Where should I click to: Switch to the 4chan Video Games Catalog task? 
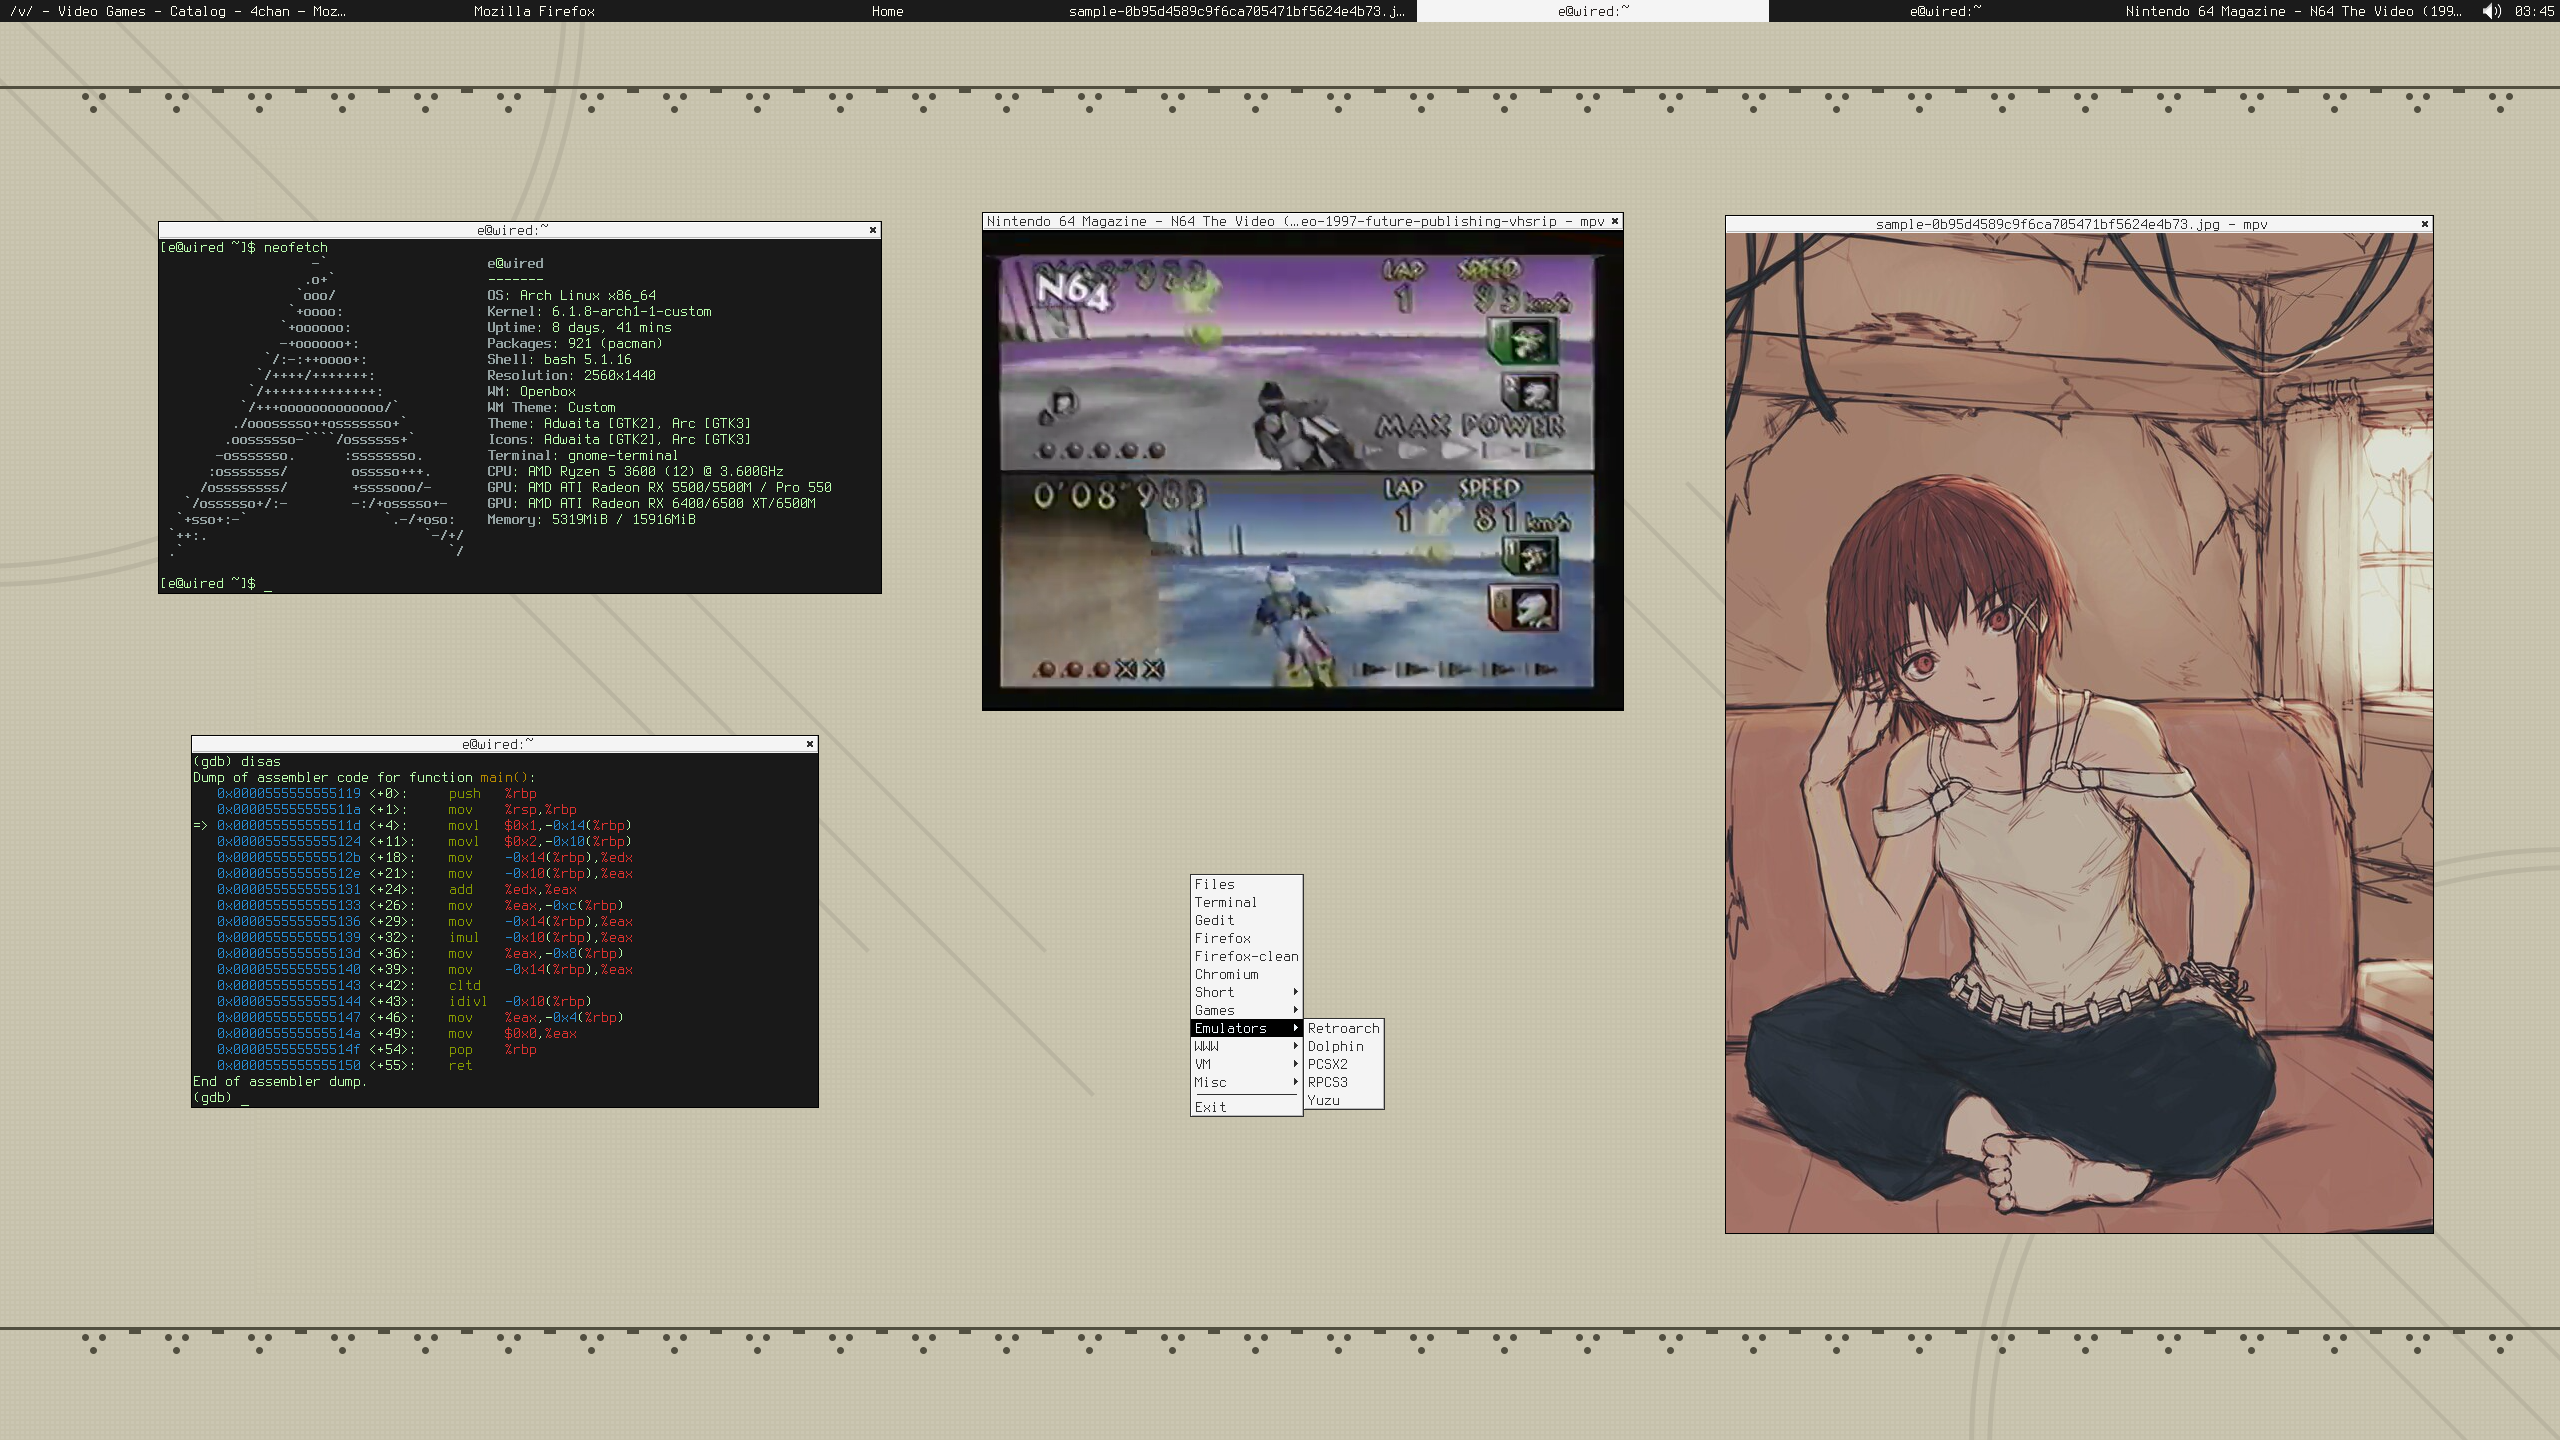[x=178, y=11]
